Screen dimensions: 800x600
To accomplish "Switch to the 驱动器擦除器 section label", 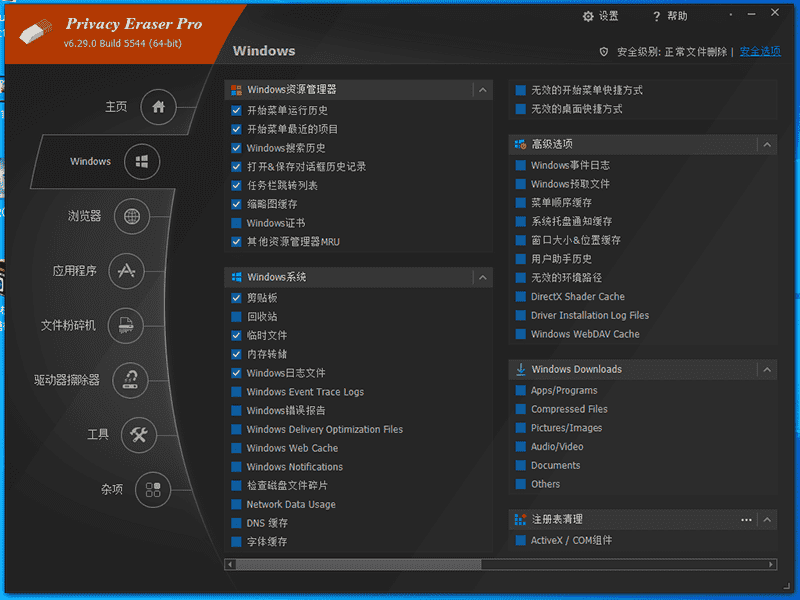I will click(x=67, y=380).
